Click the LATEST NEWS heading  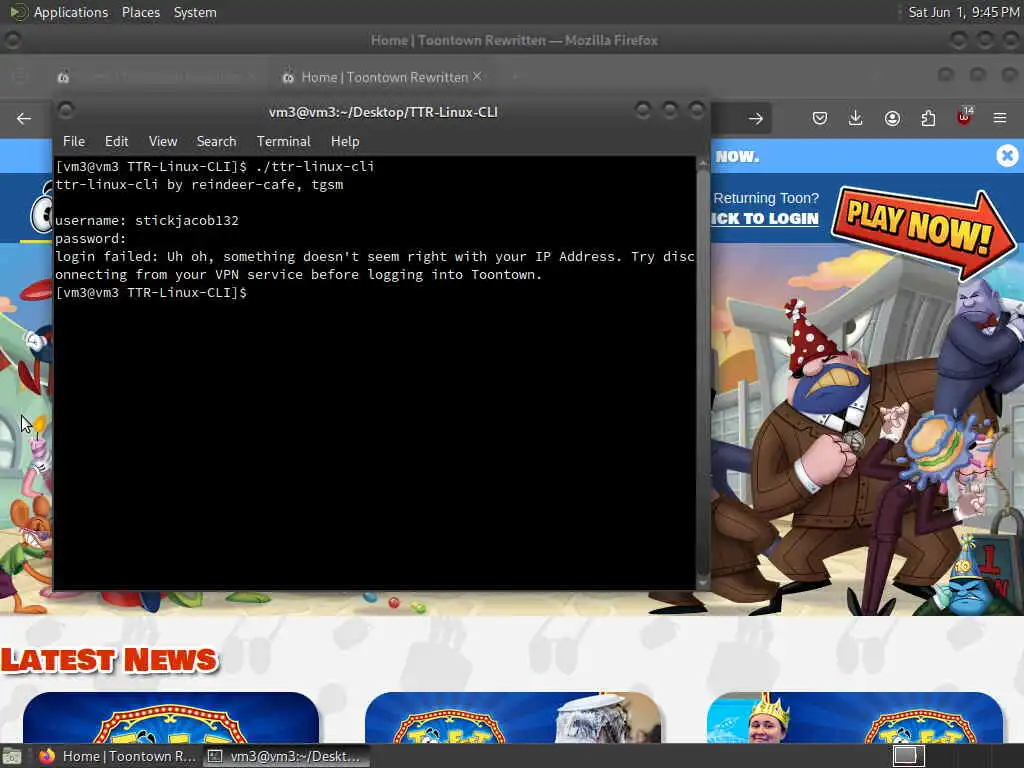coord(108,660)
